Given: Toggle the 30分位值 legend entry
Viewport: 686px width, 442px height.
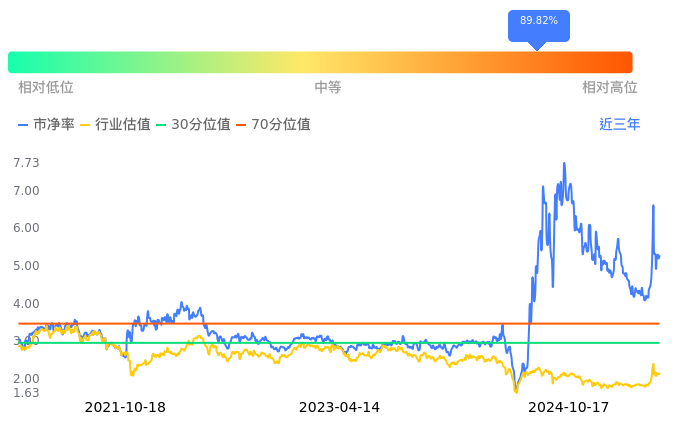Looking at the screenshot, I should click(192, 125).
